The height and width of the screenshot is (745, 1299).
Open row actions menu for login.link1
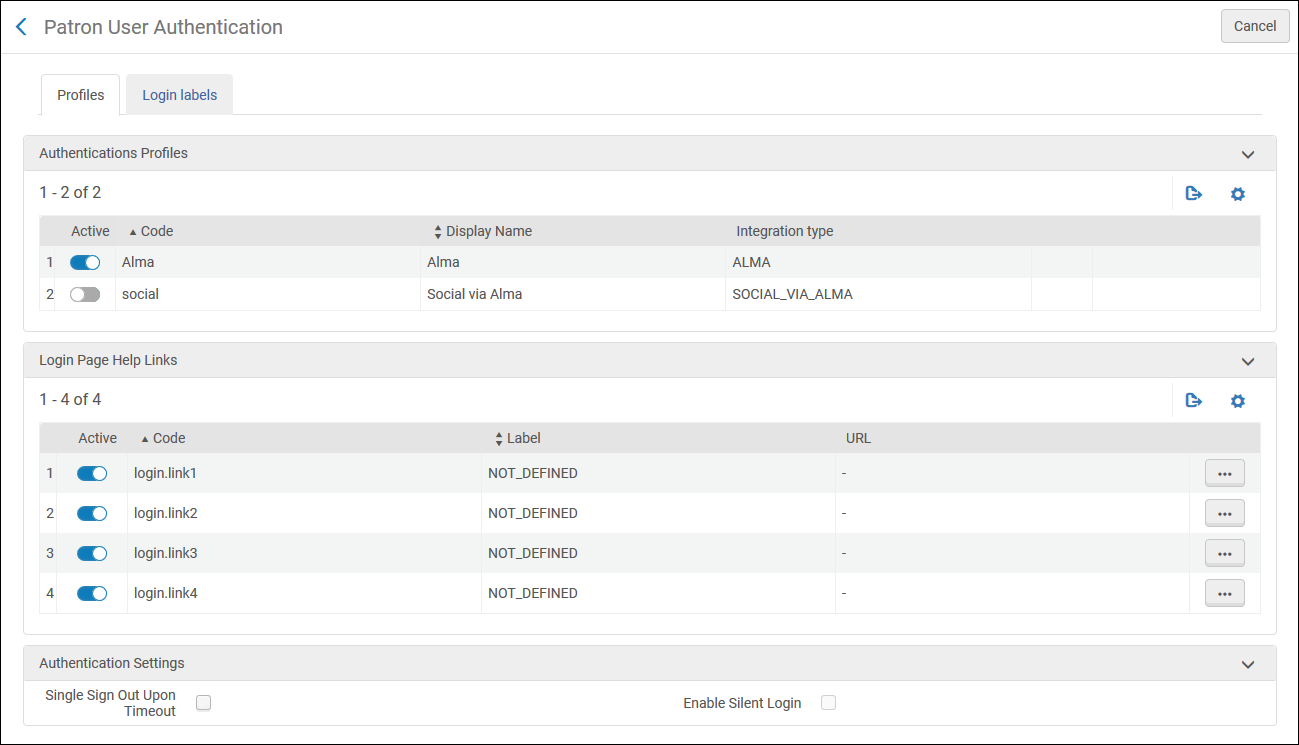pos(1225,473)
